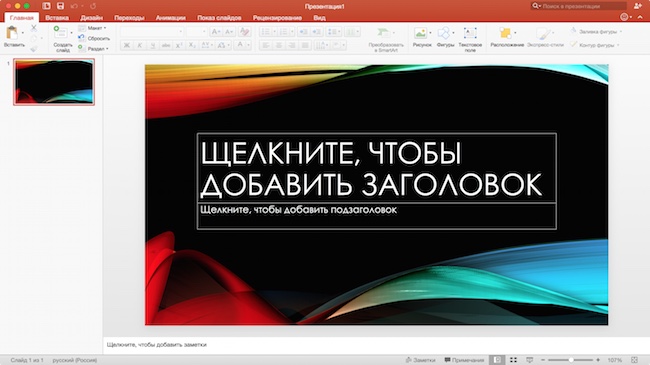Click the slide panel layout icon in title bar

(x=46, y=6)
